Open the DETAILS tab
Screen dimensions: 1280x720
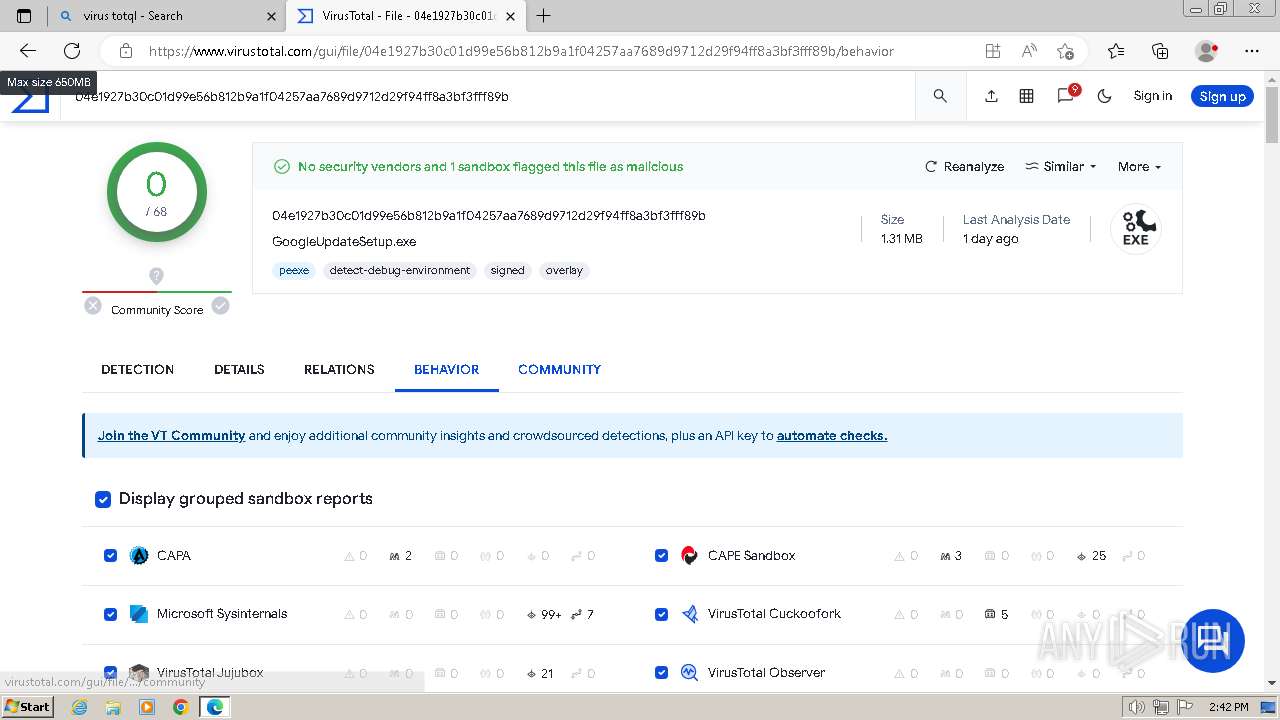[239, 369]
